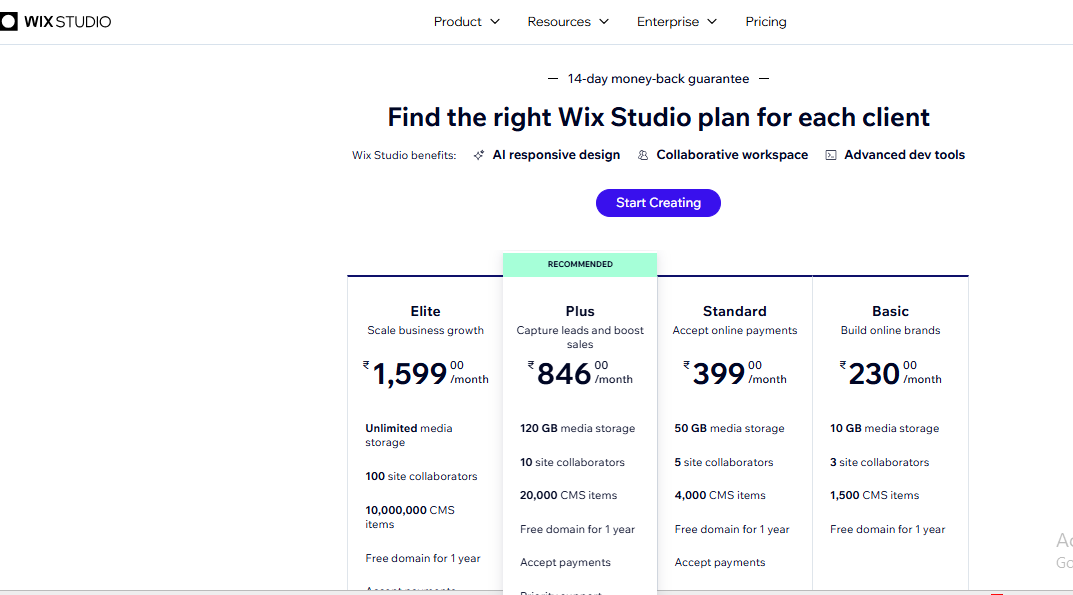Click the Advanced dev tools terminal icon

pyautogui.click(x=831, y=155)
